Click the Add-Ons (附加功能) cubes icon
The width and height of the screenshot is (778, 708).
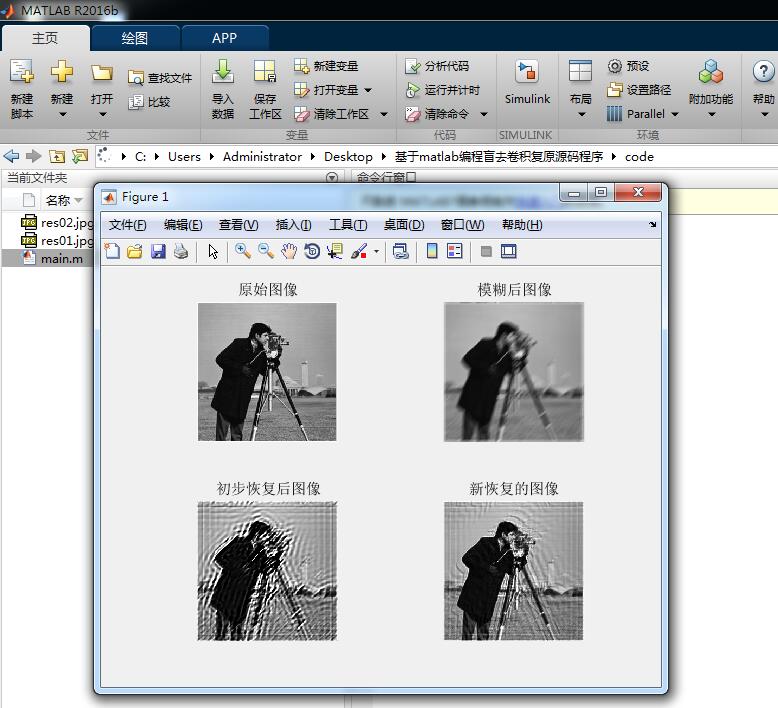click(x=711, y=71)
